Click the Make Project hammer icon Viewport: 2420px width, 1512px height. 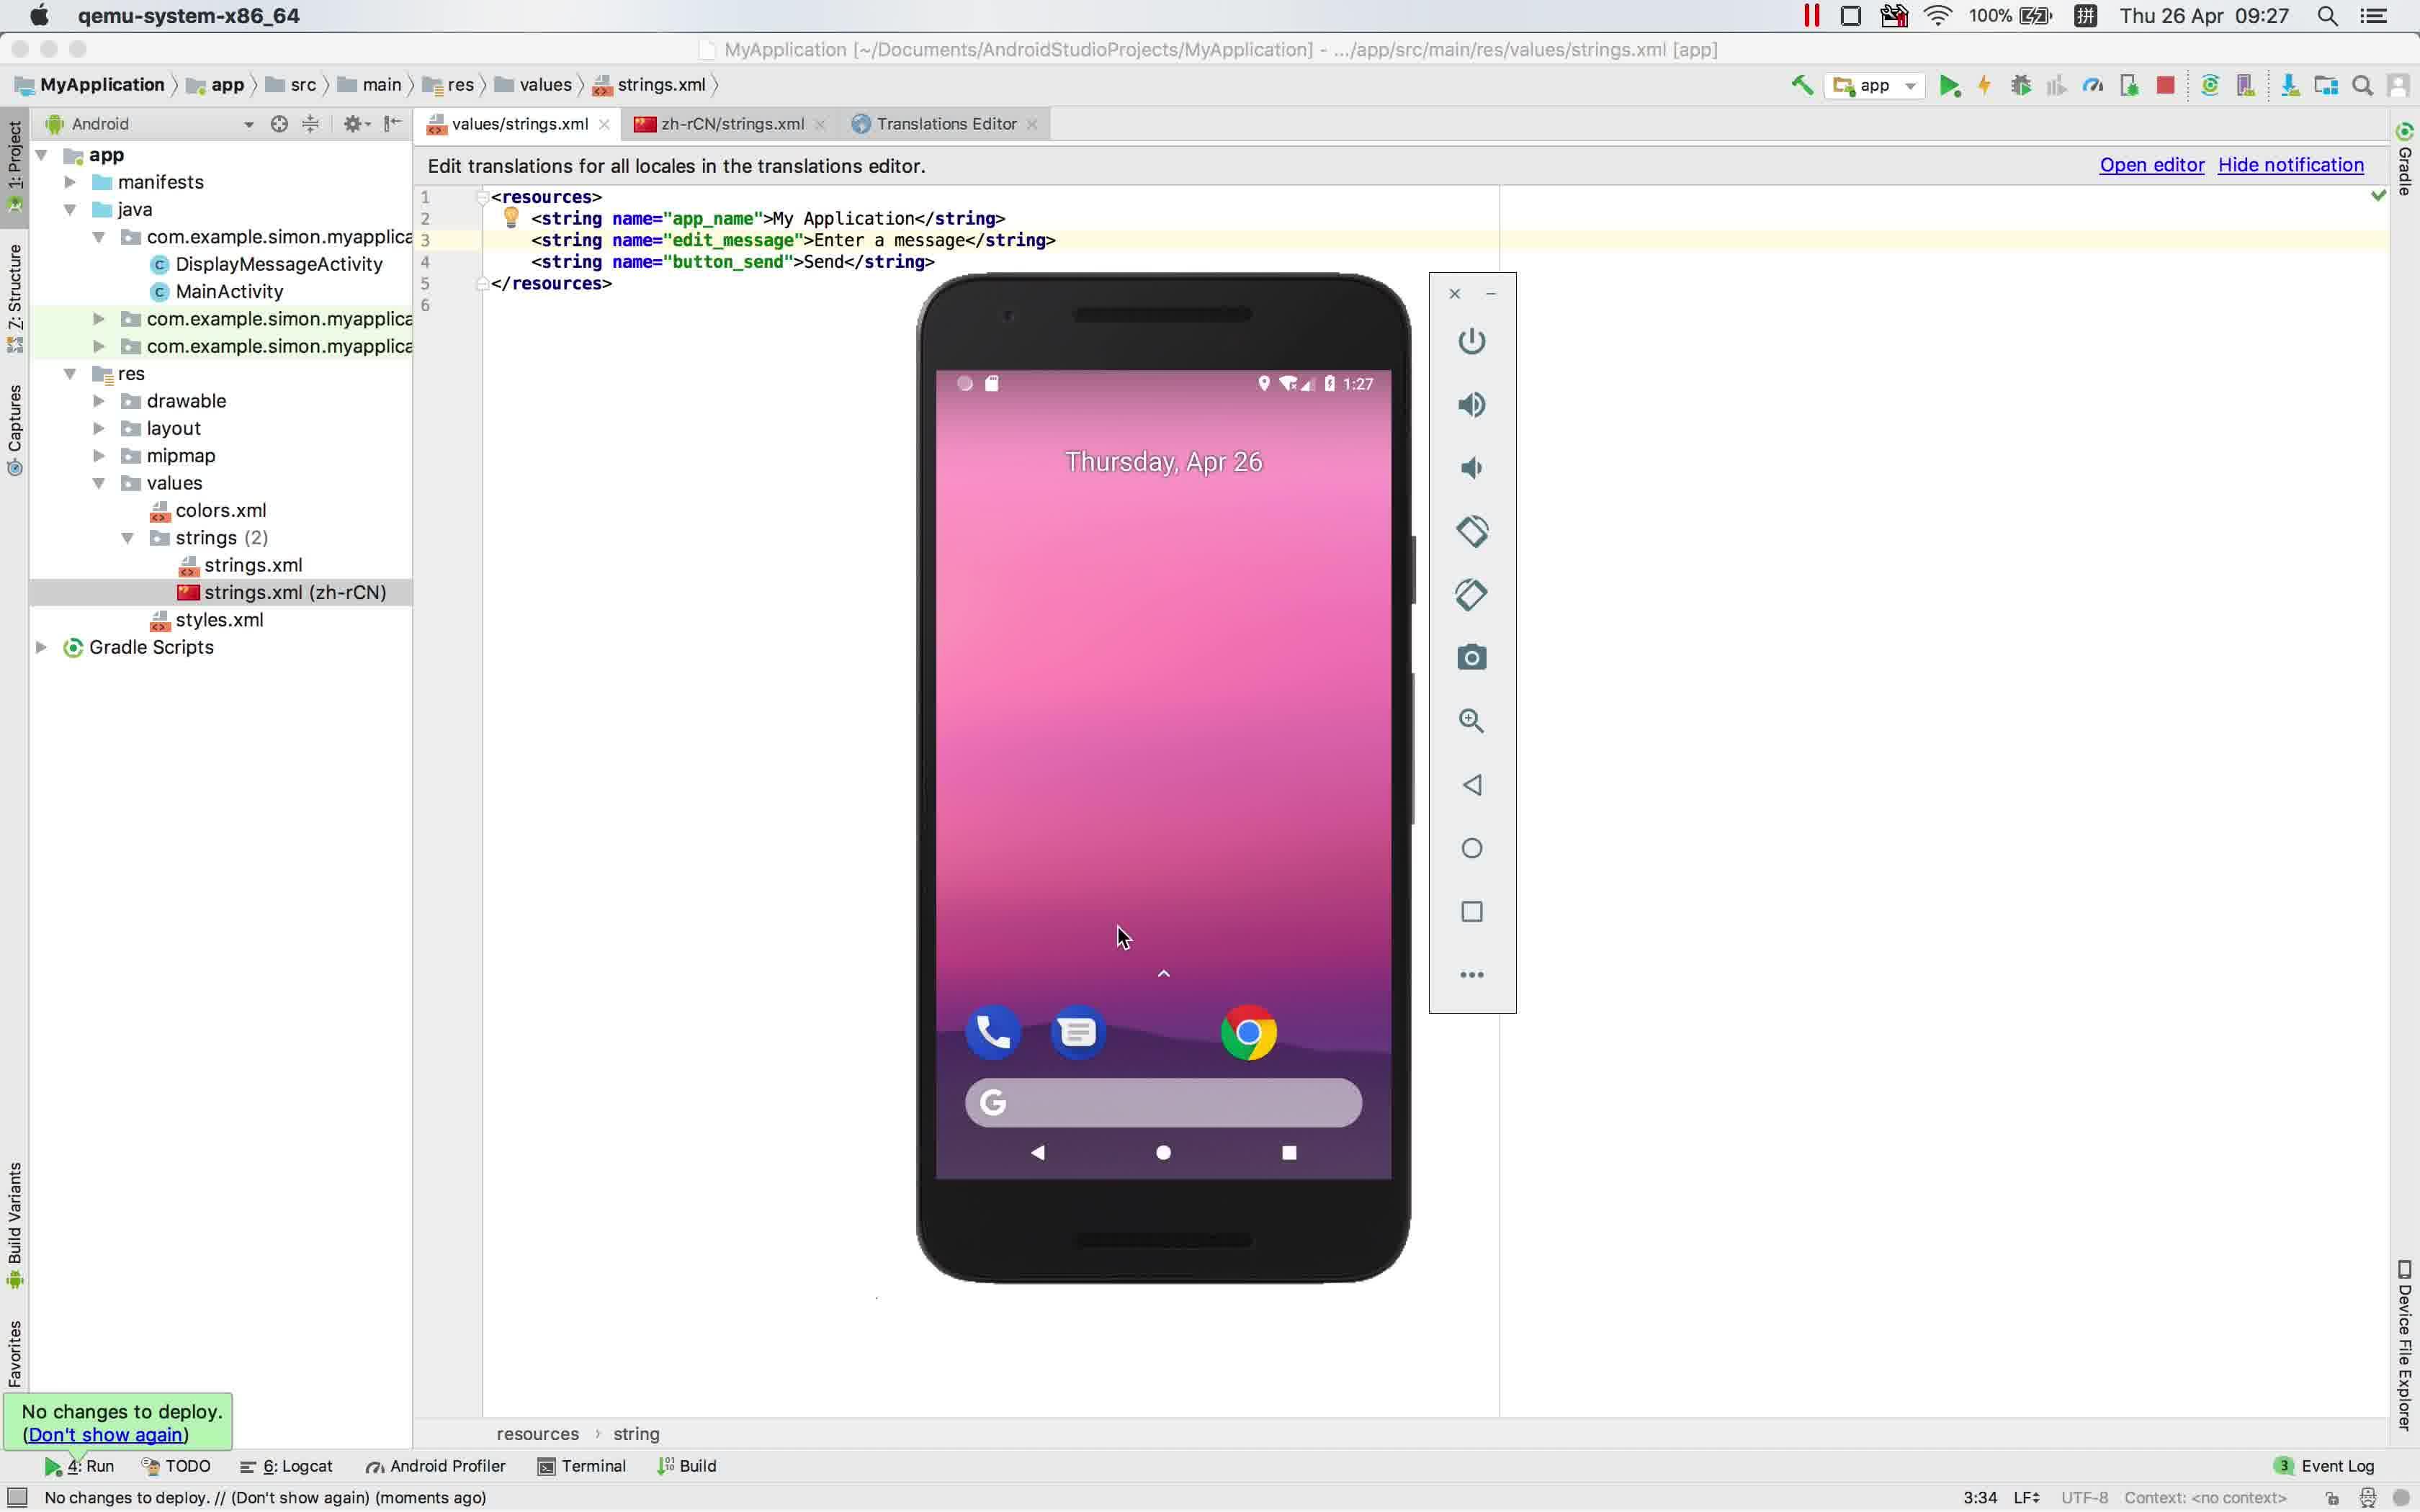click(x=1802, y=85)
